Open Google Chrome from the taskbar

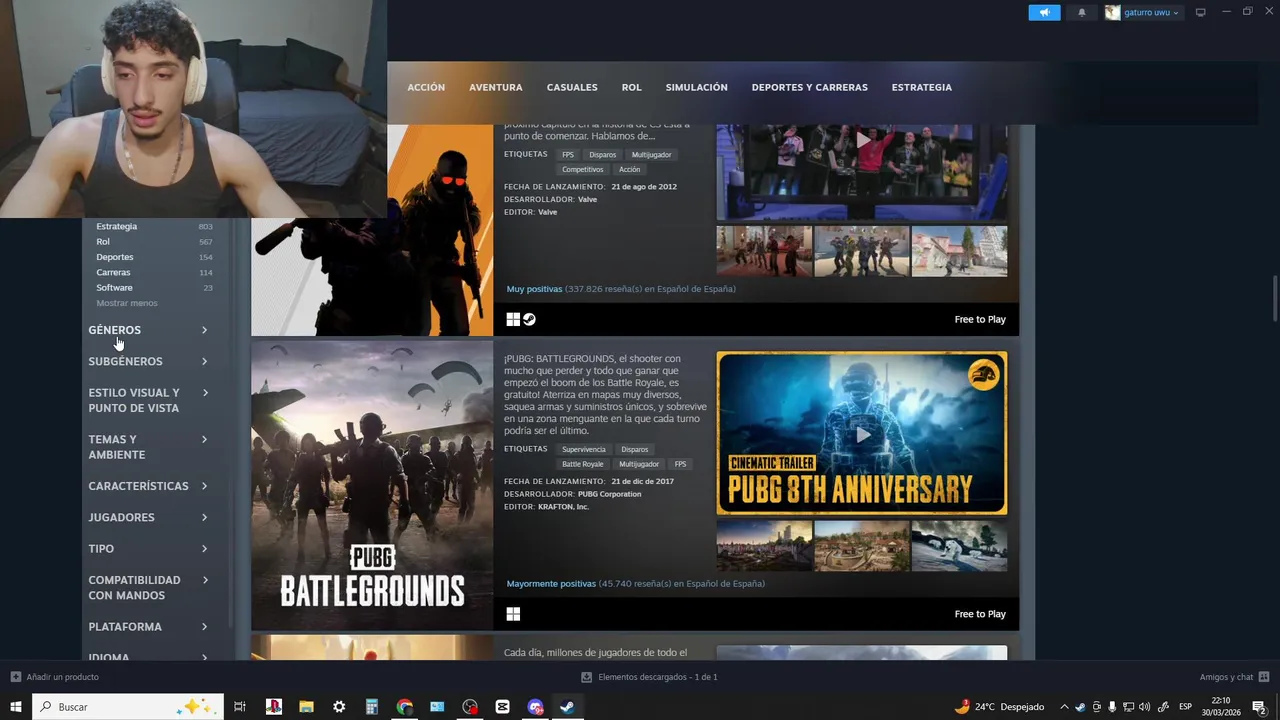coord(404,707)
